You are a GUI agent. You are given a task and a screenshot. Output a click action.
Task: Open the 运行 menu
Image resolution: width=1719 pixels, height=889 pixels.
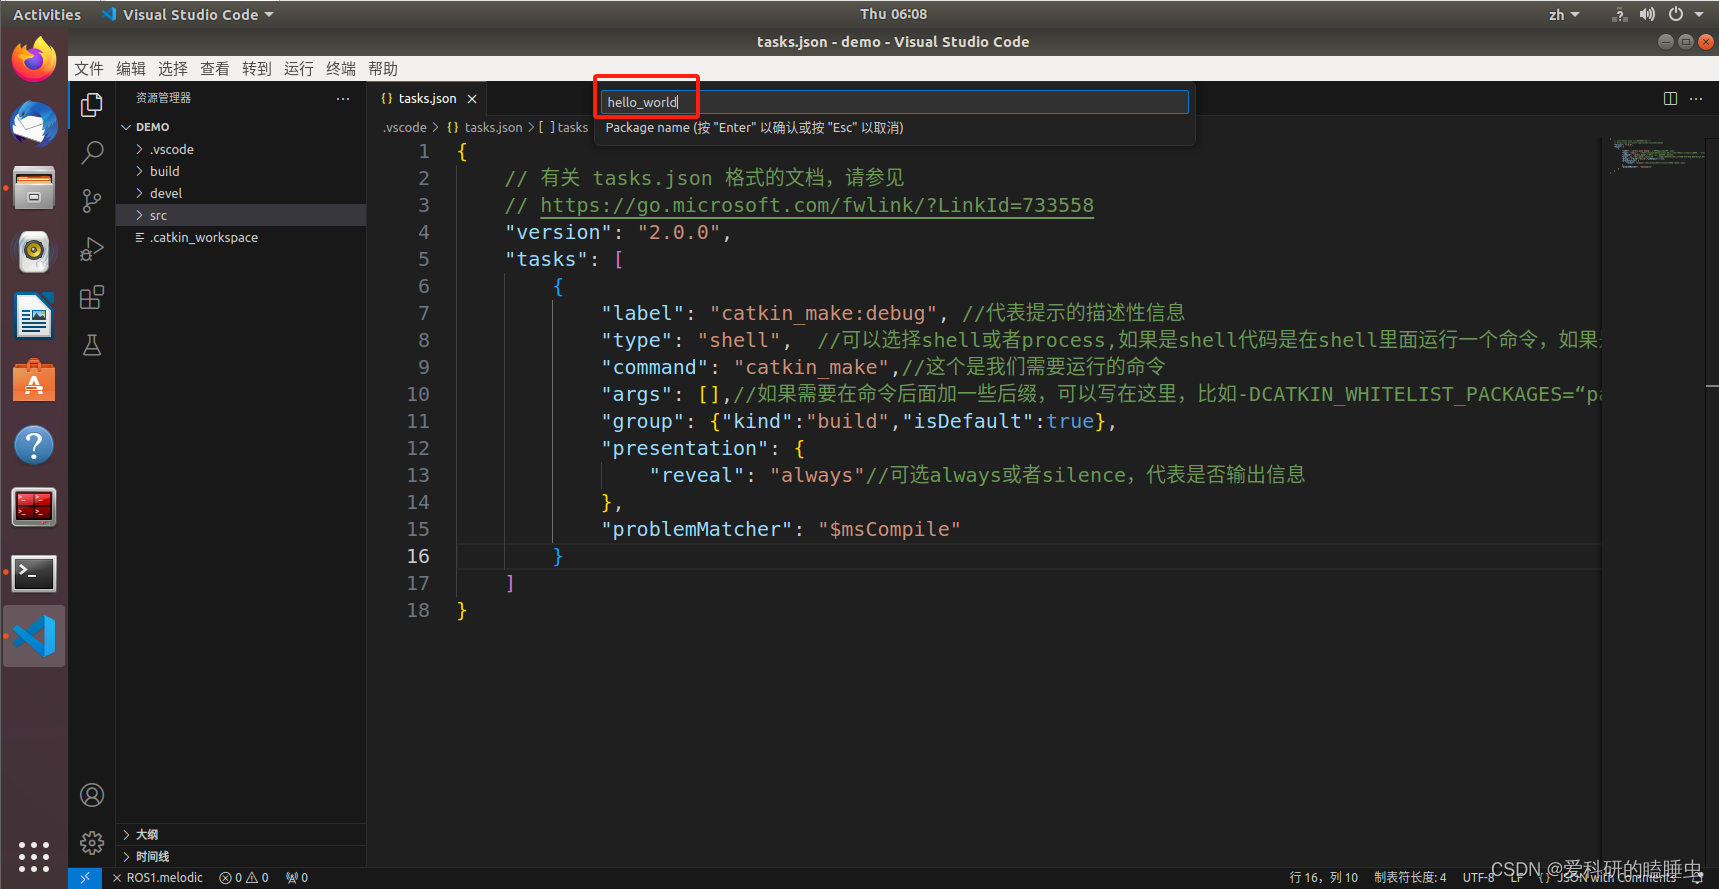pos(299,68)
